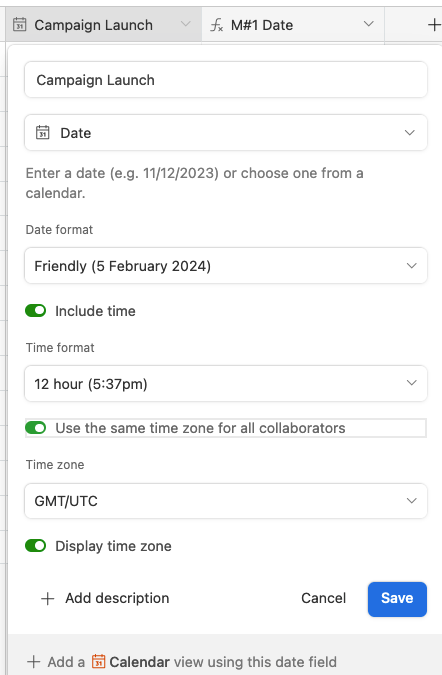Click the formula fx icon beside M#1 Date
The width and height of the screenshot is (442, 675).
pyautogui.click(x=216, y=25)
